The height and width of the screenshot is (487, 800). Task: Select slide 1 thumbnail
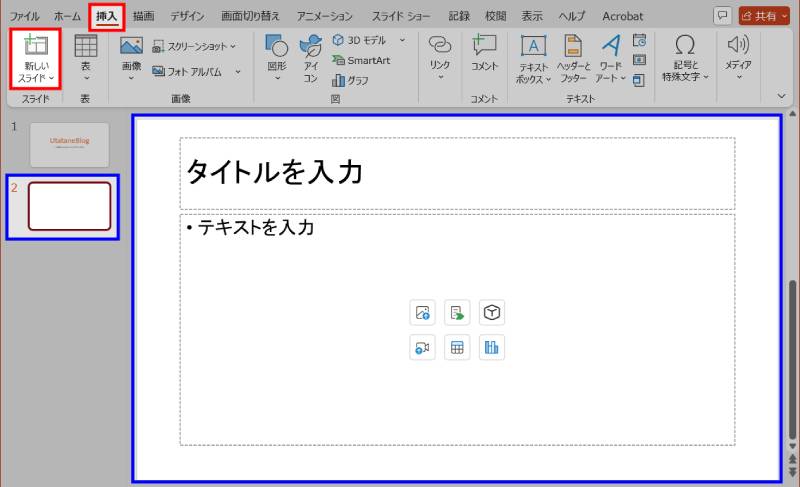coord(69,145)
